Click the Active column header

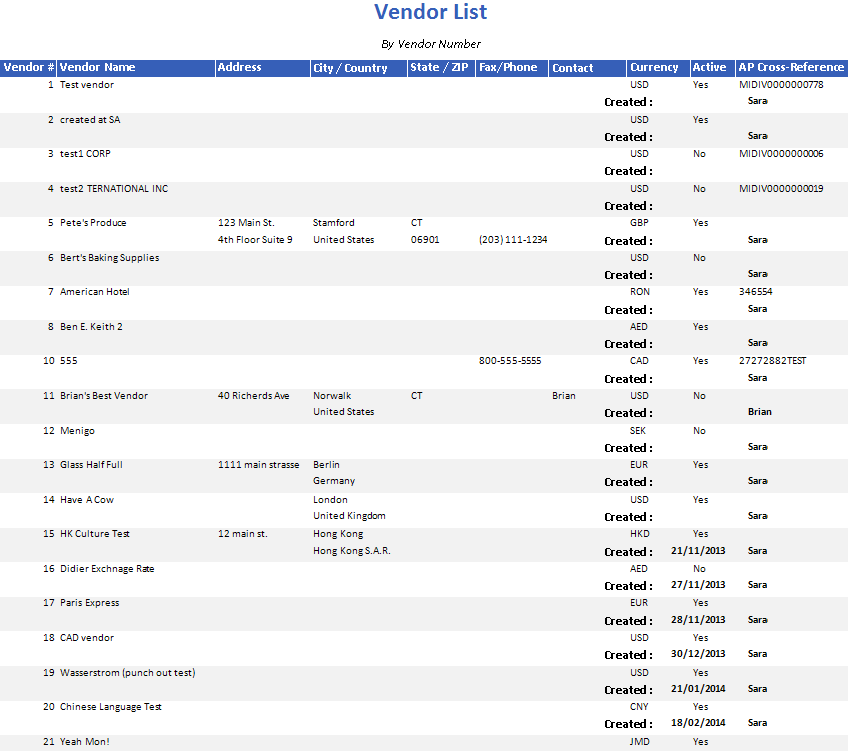709,68
